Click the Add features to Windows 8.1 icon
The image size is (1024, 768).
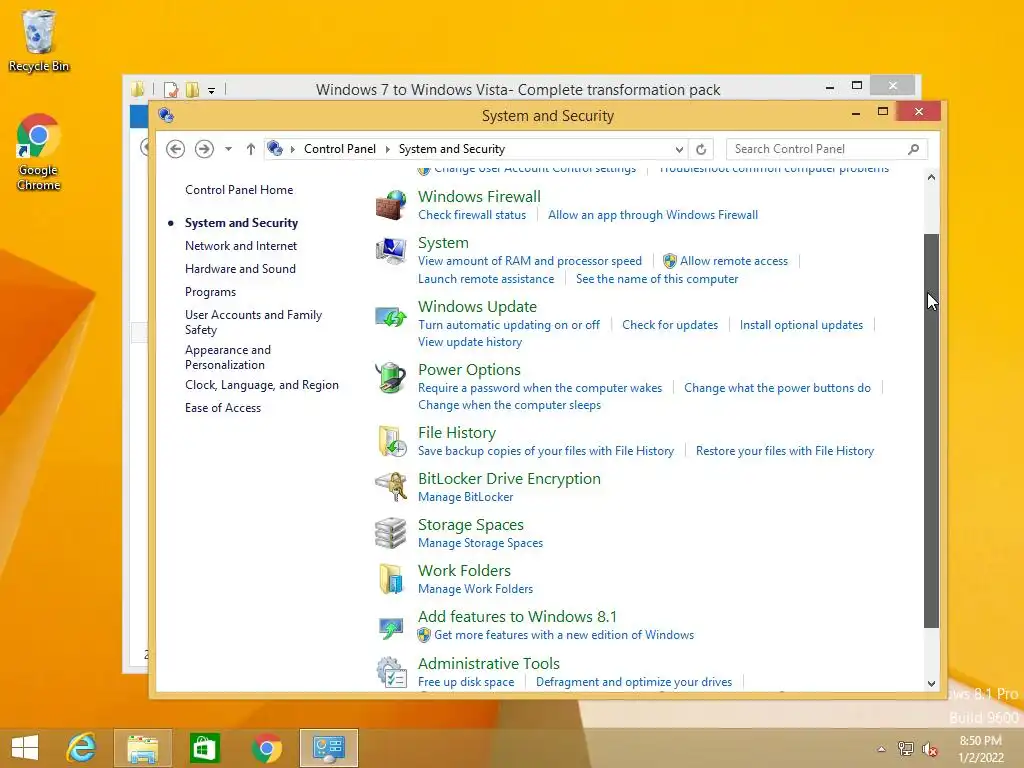click(x=391, y=628)
